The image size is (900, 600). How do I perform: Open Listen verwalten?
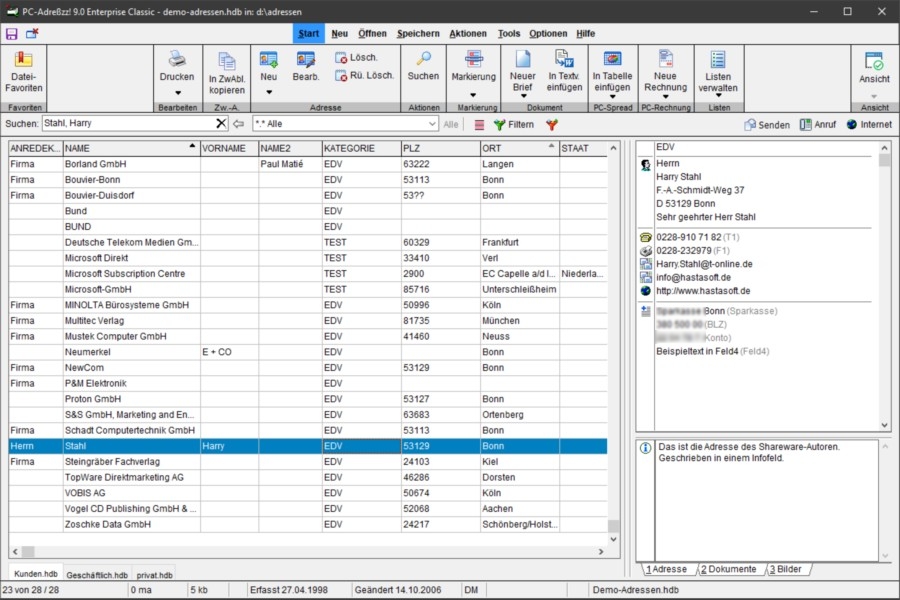pyautogui.click(x=718, y=72)
